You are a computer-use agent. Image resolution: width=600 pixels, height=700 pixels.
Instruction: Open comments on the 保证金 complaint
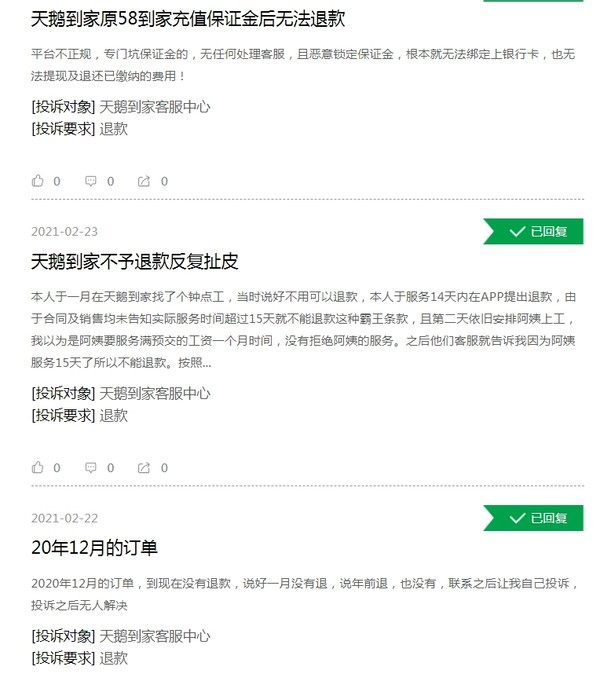tap(91, 181)
